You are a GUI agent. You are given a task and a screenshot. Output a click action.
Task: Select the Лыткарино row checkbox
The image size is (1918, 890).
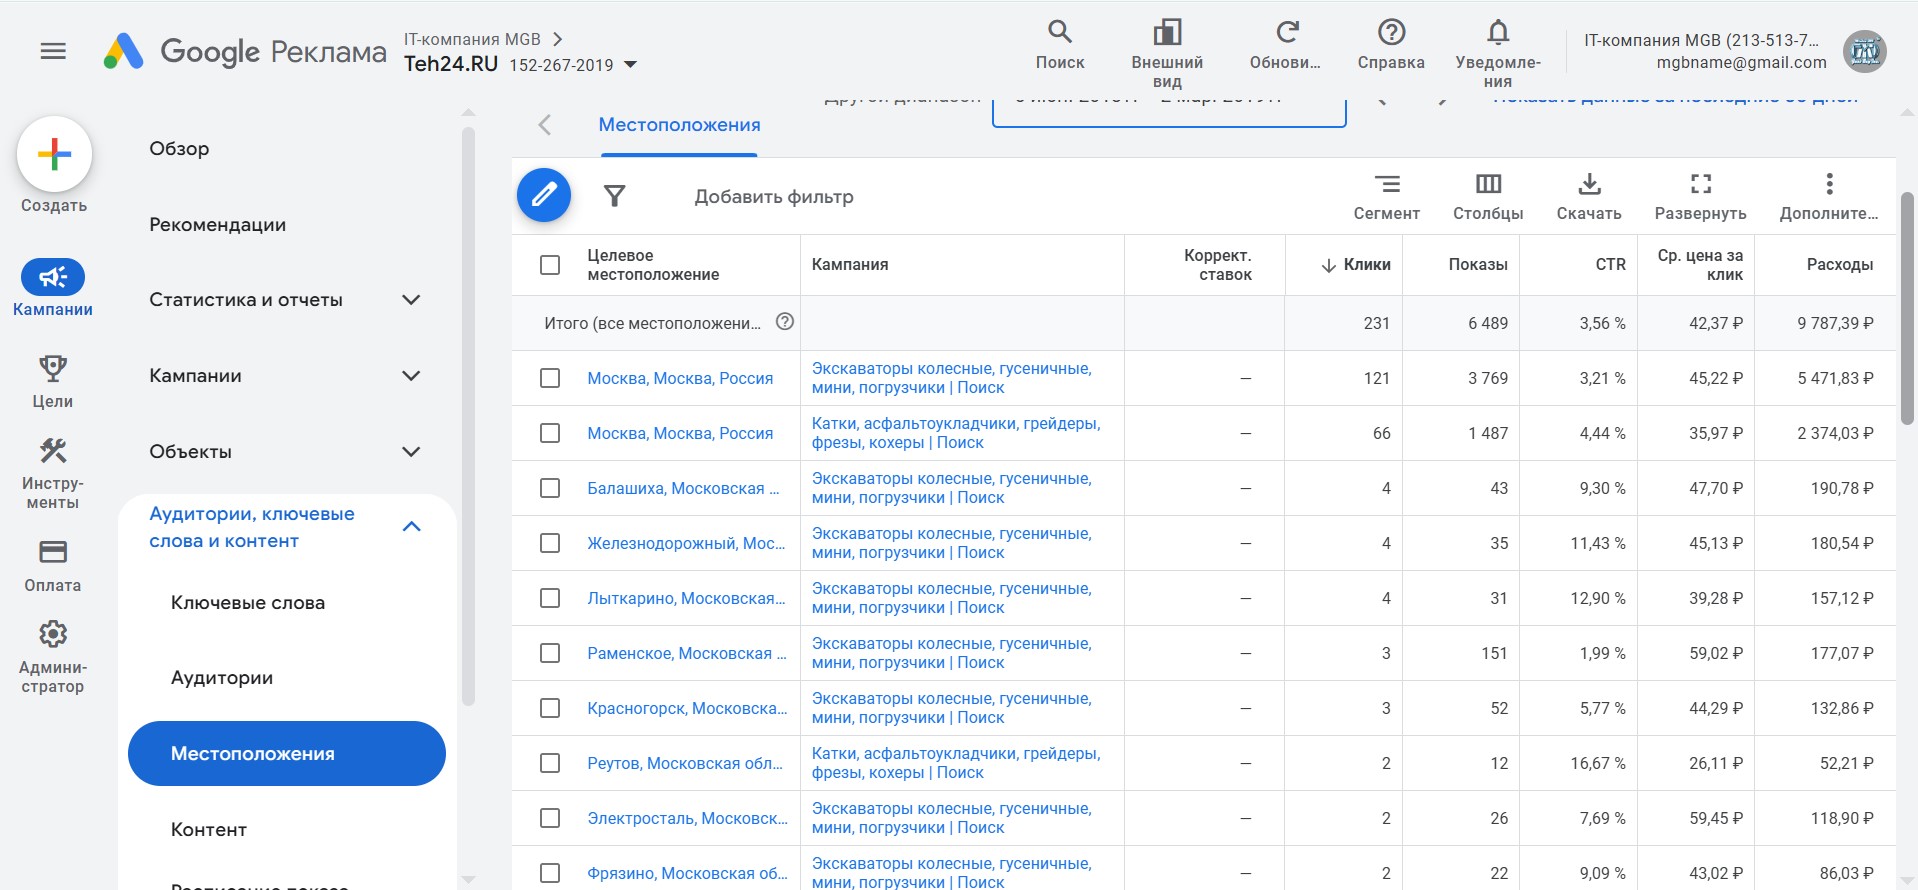[x=550, y=598]
